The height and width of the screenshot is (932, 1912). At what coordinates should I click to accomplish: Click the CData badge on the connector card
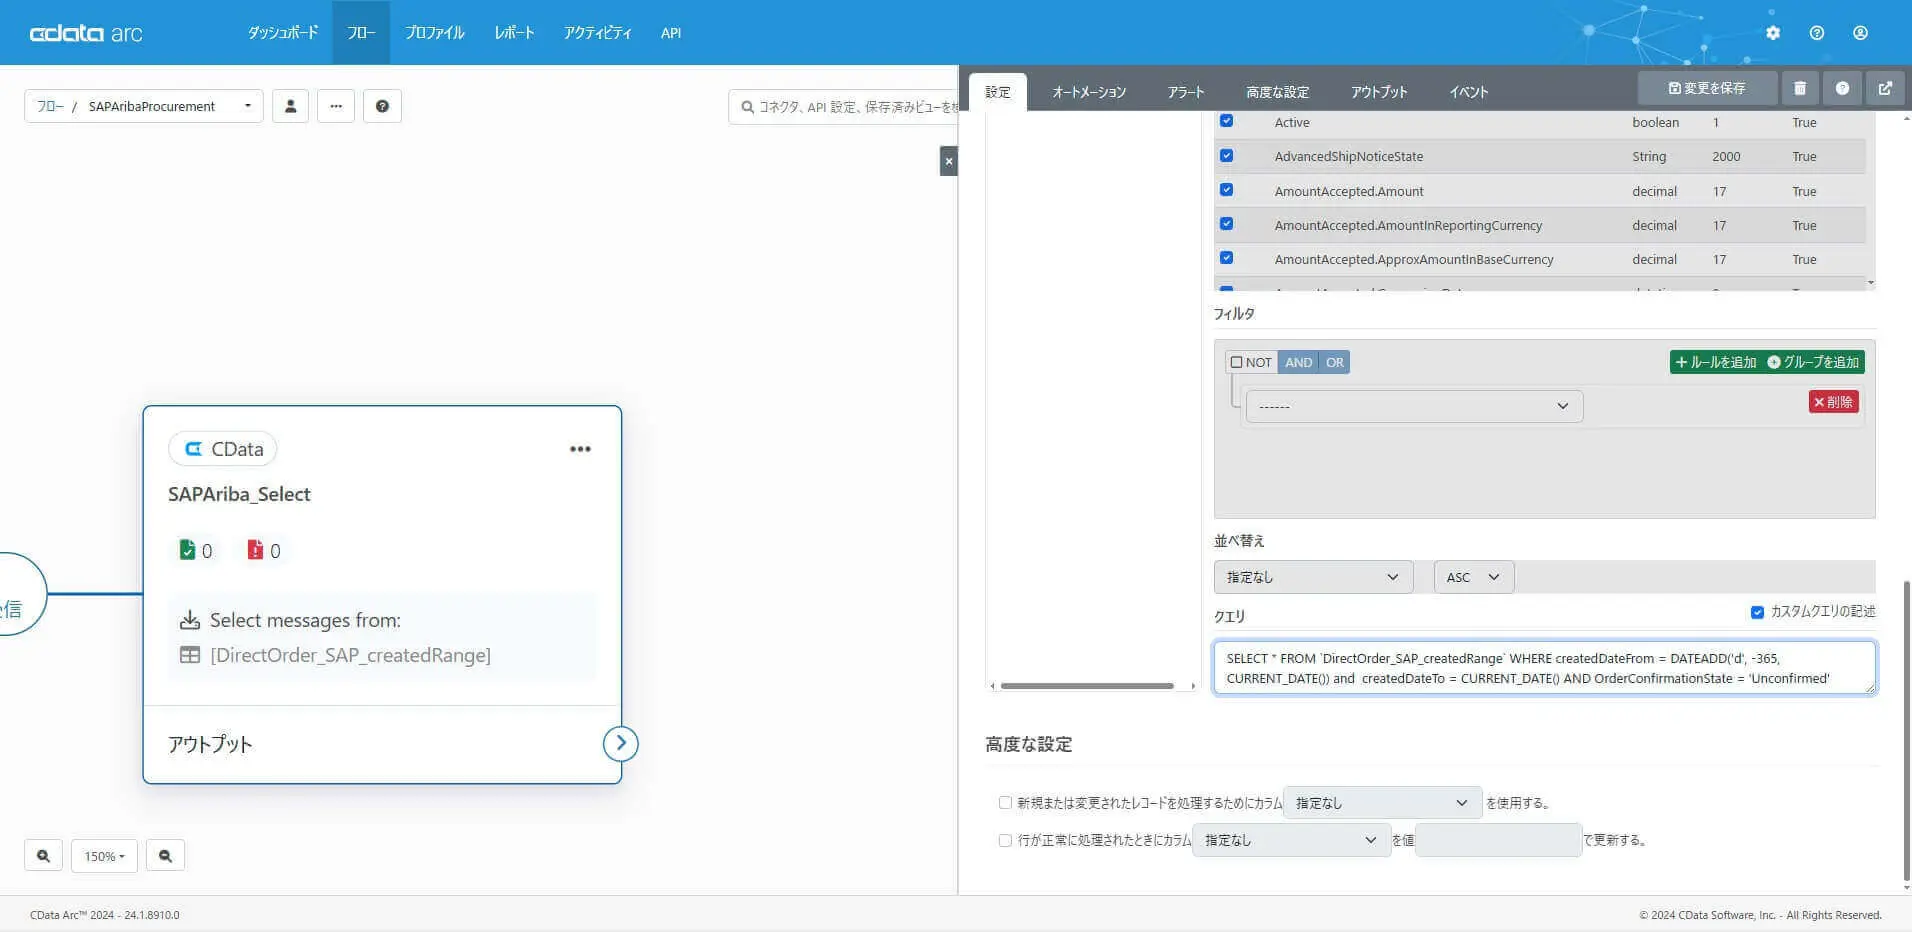pos(223,449)
